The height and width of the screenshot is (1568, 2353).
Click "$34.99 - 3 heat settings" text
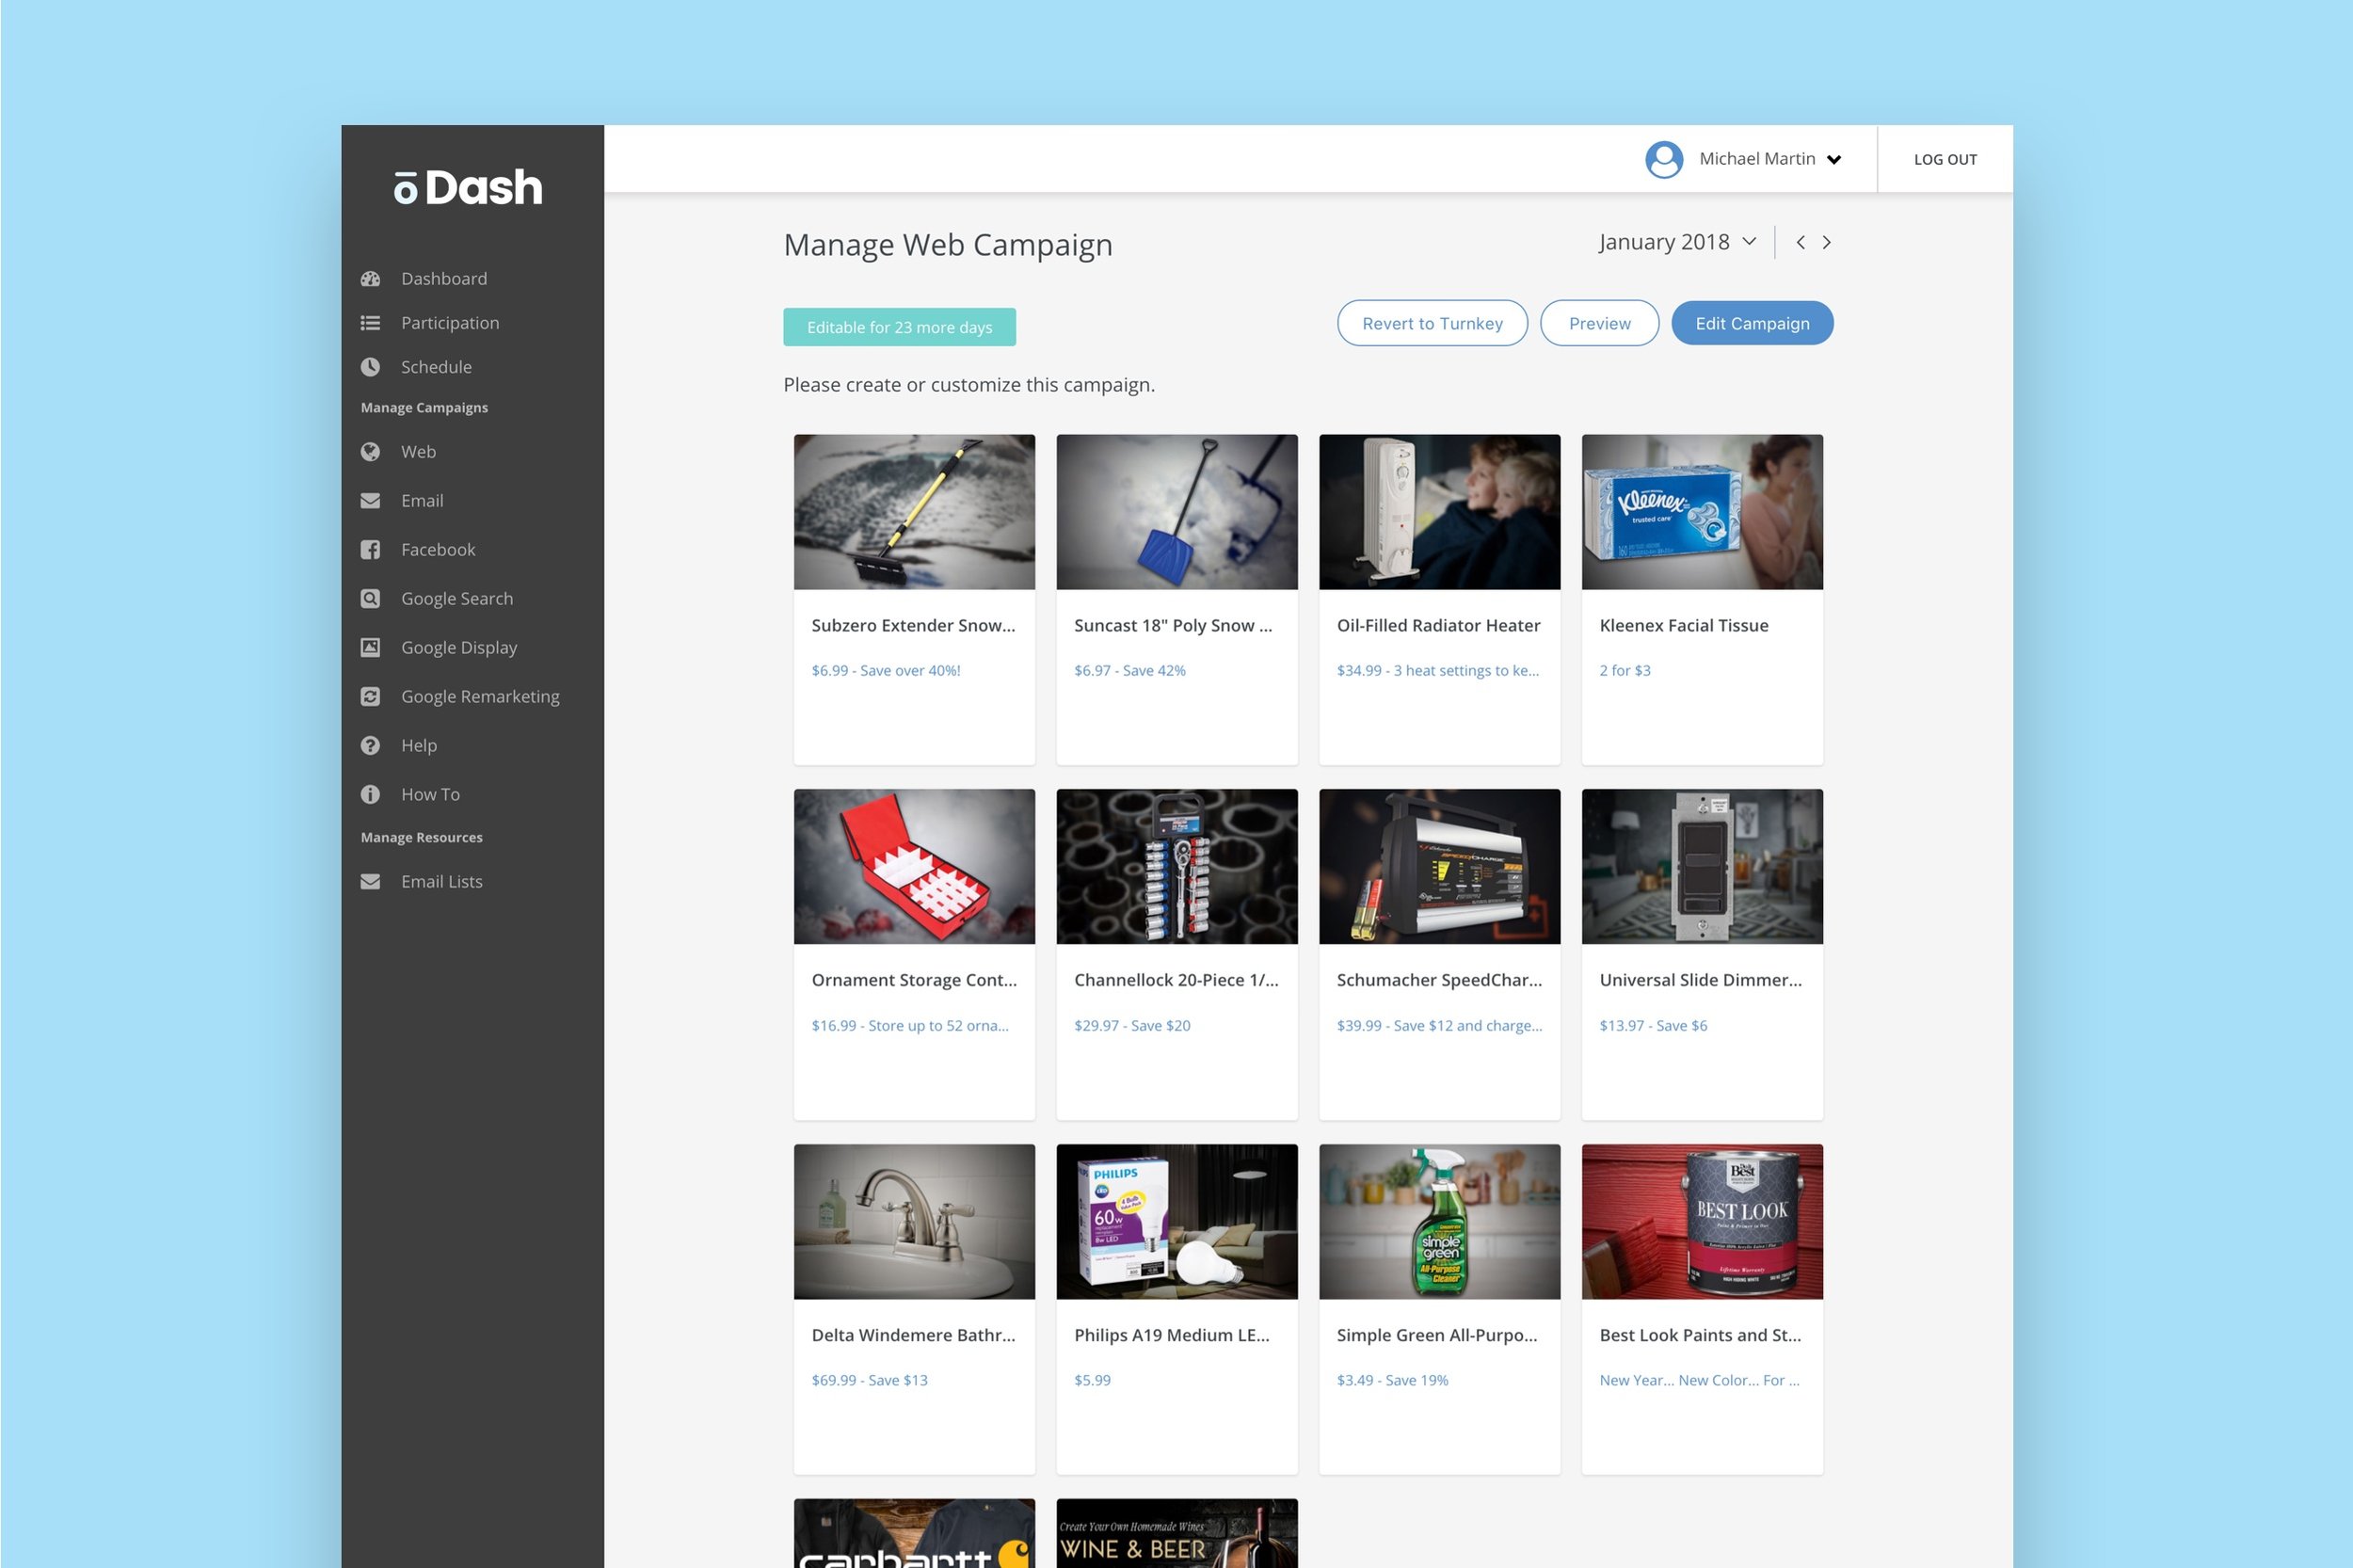click(x=1438, y=671)
